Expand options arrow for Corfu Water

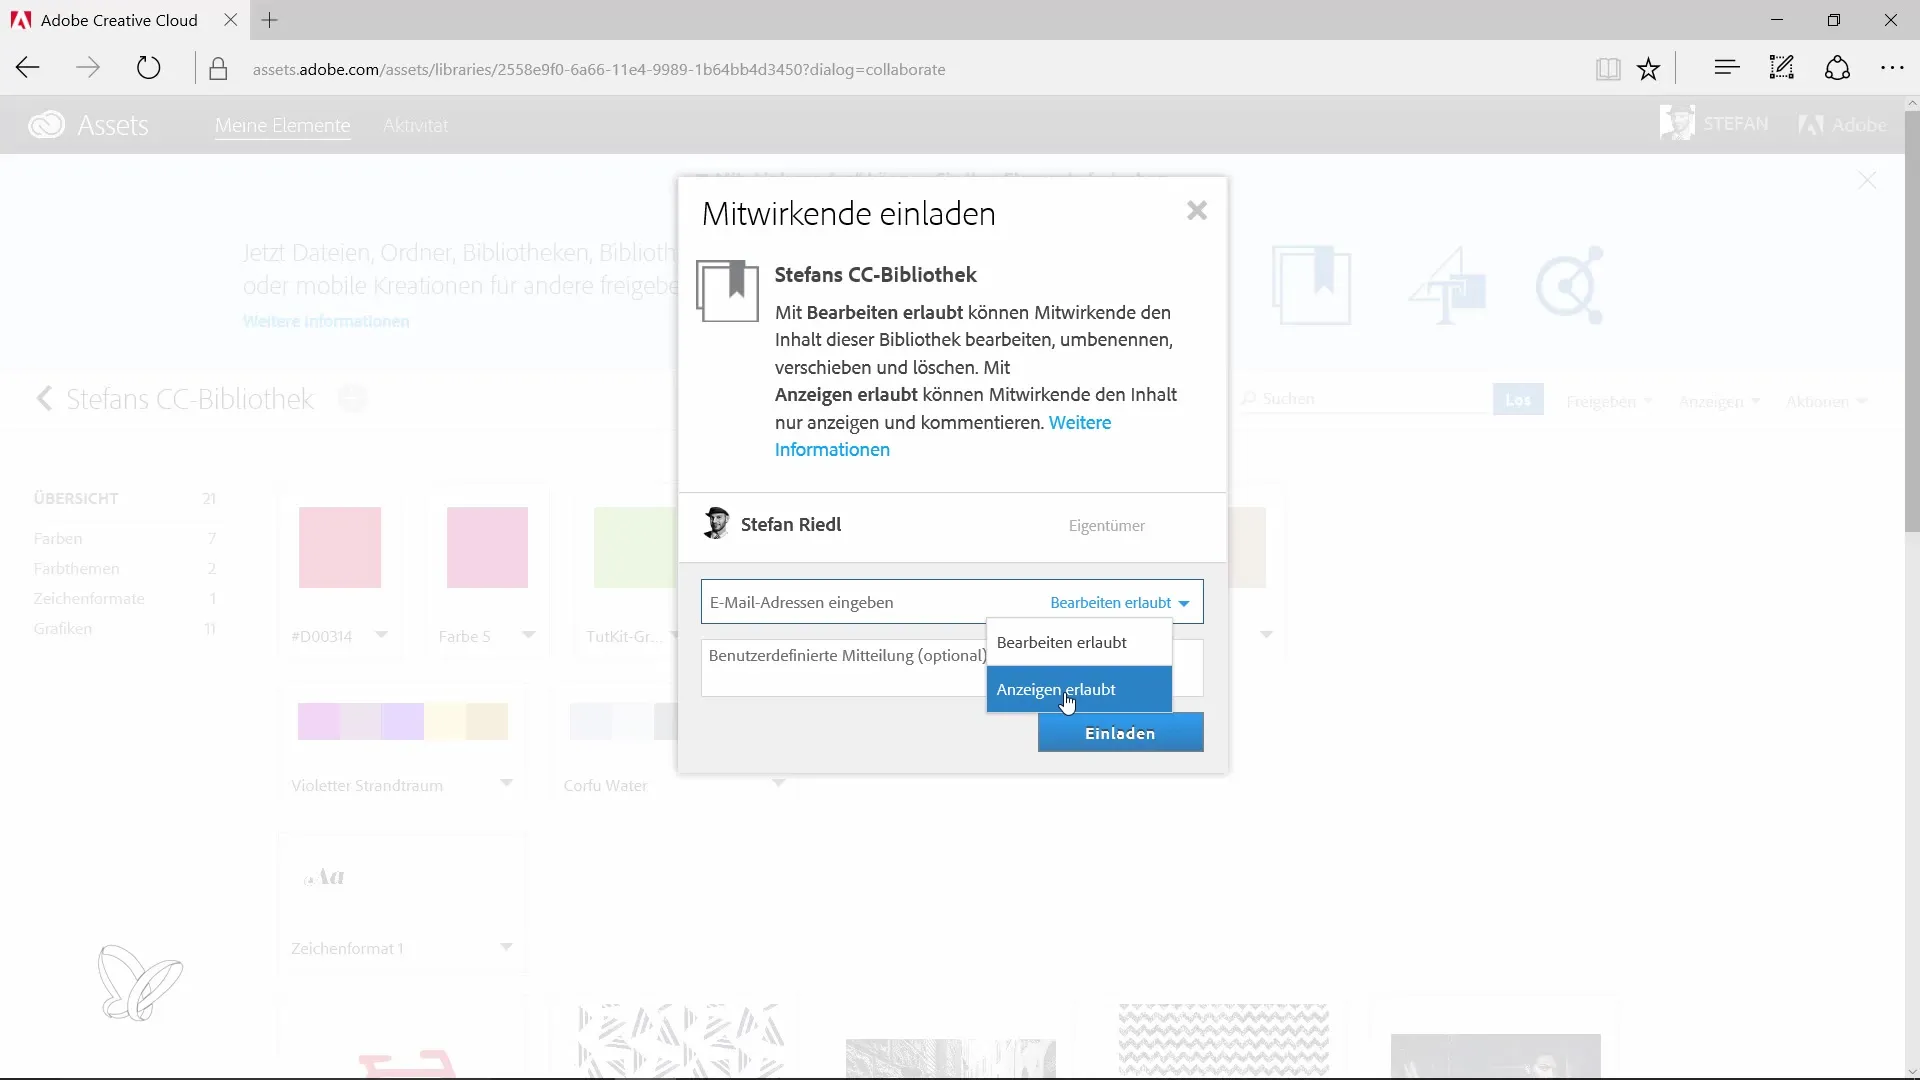point(778,783)
